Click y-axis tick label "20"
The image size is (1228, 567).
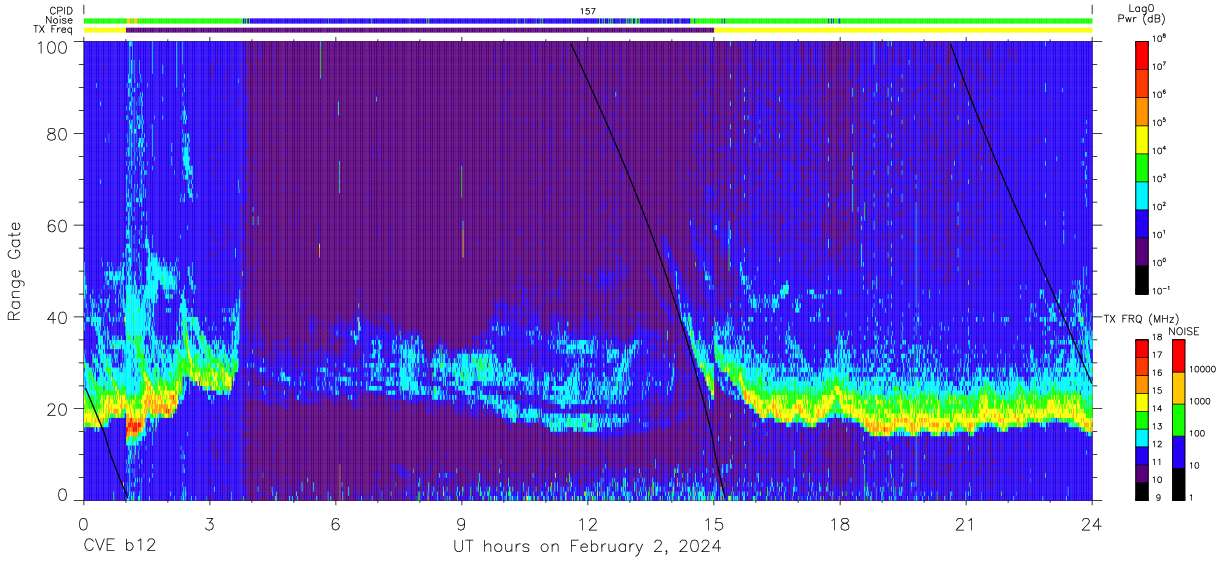pyautogui.click(x=58, y=409)
